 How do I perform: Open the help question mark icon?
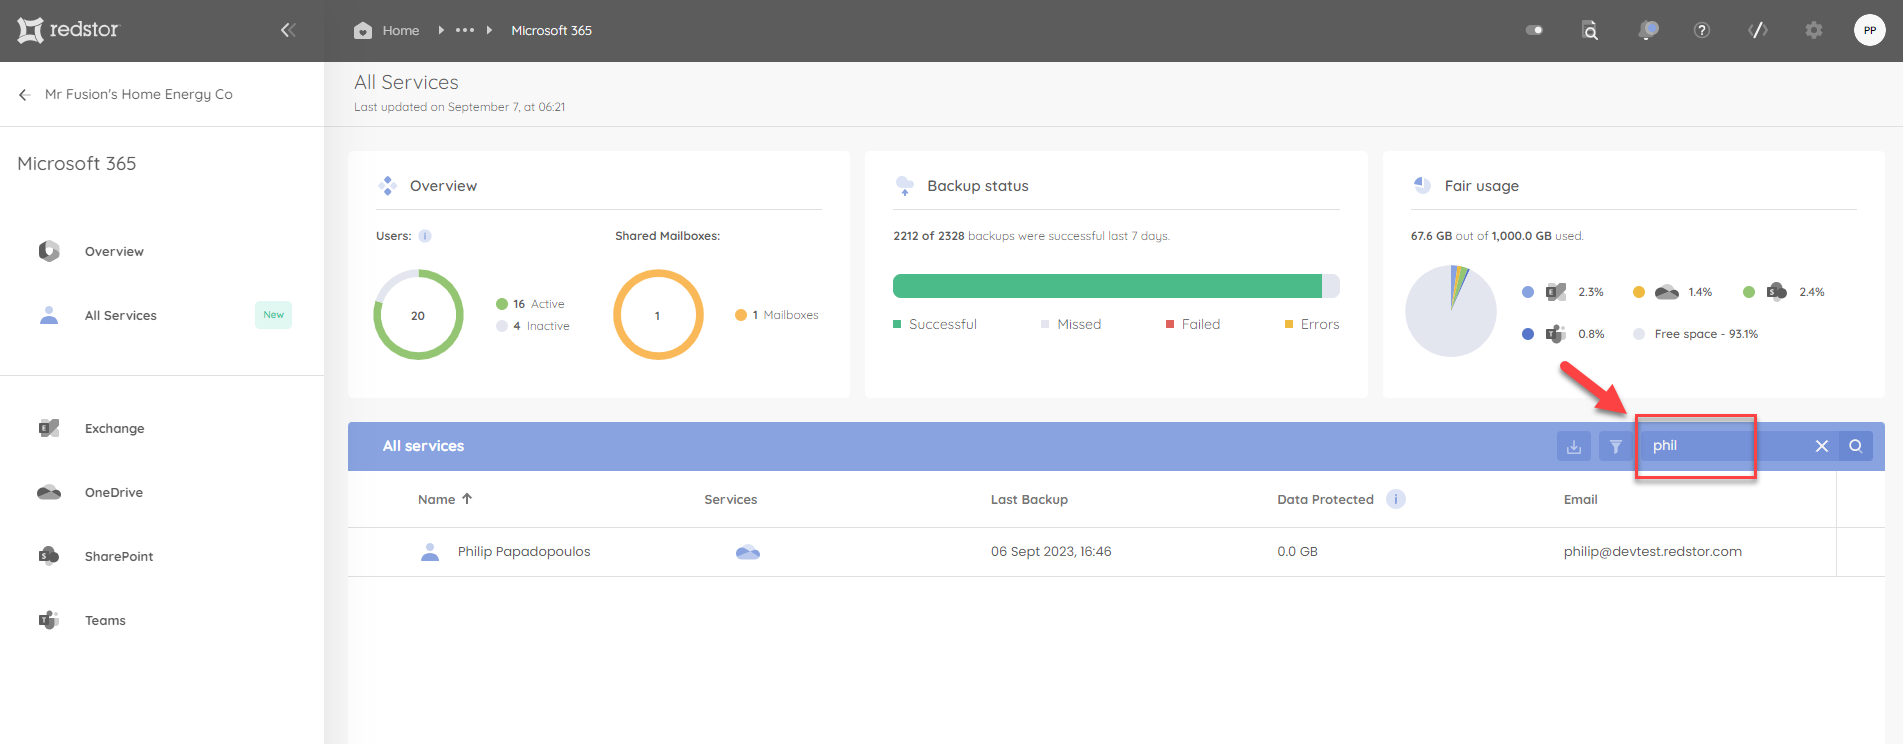tap(1702, 30)
